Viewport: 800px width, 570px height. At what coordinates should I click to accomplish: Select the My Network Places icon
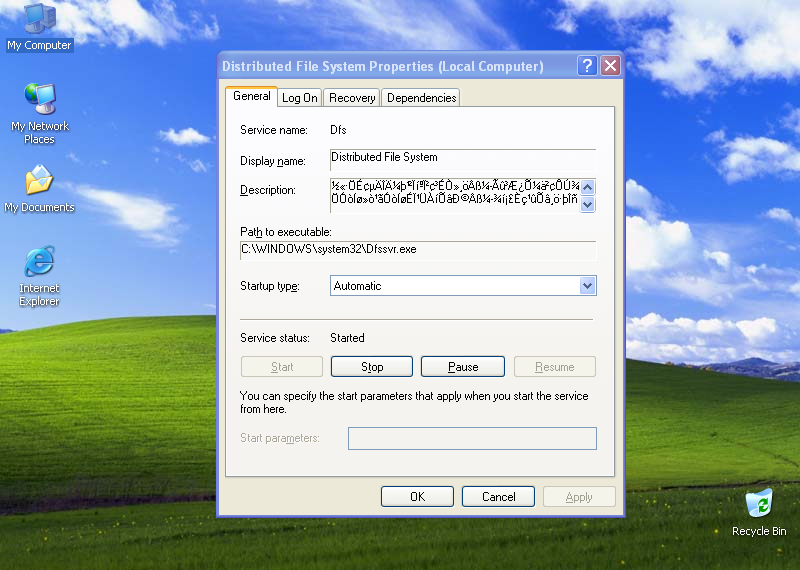click(40, 113)
